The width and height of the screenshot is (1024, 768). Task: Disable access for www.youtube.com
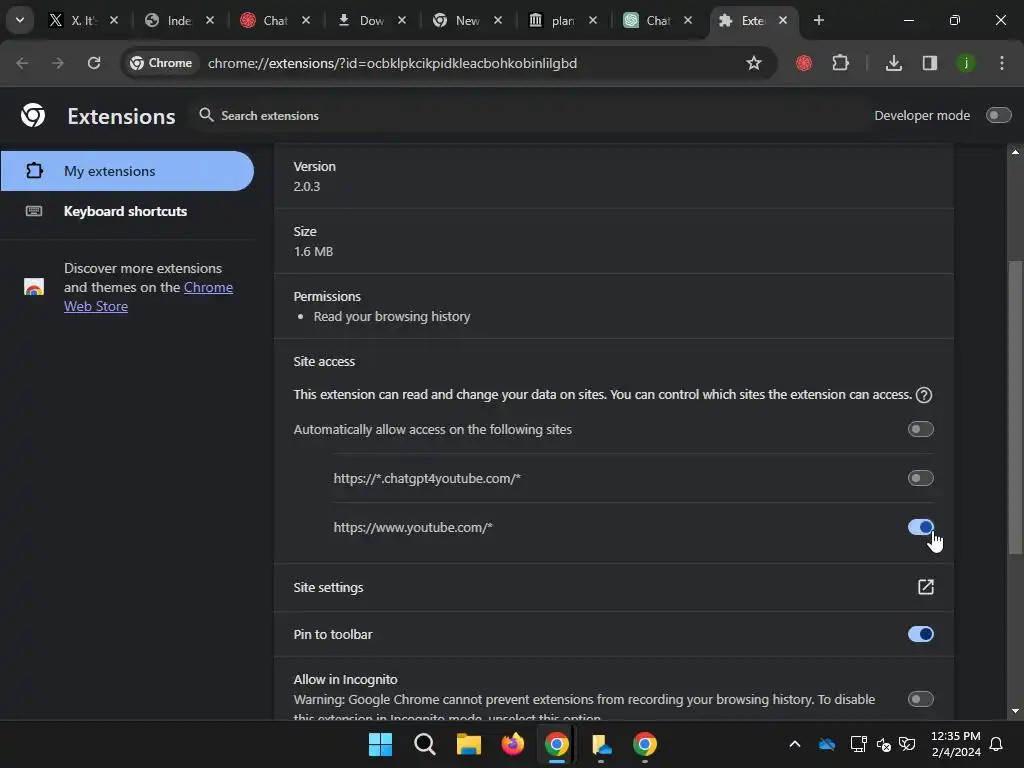[921, 526]
